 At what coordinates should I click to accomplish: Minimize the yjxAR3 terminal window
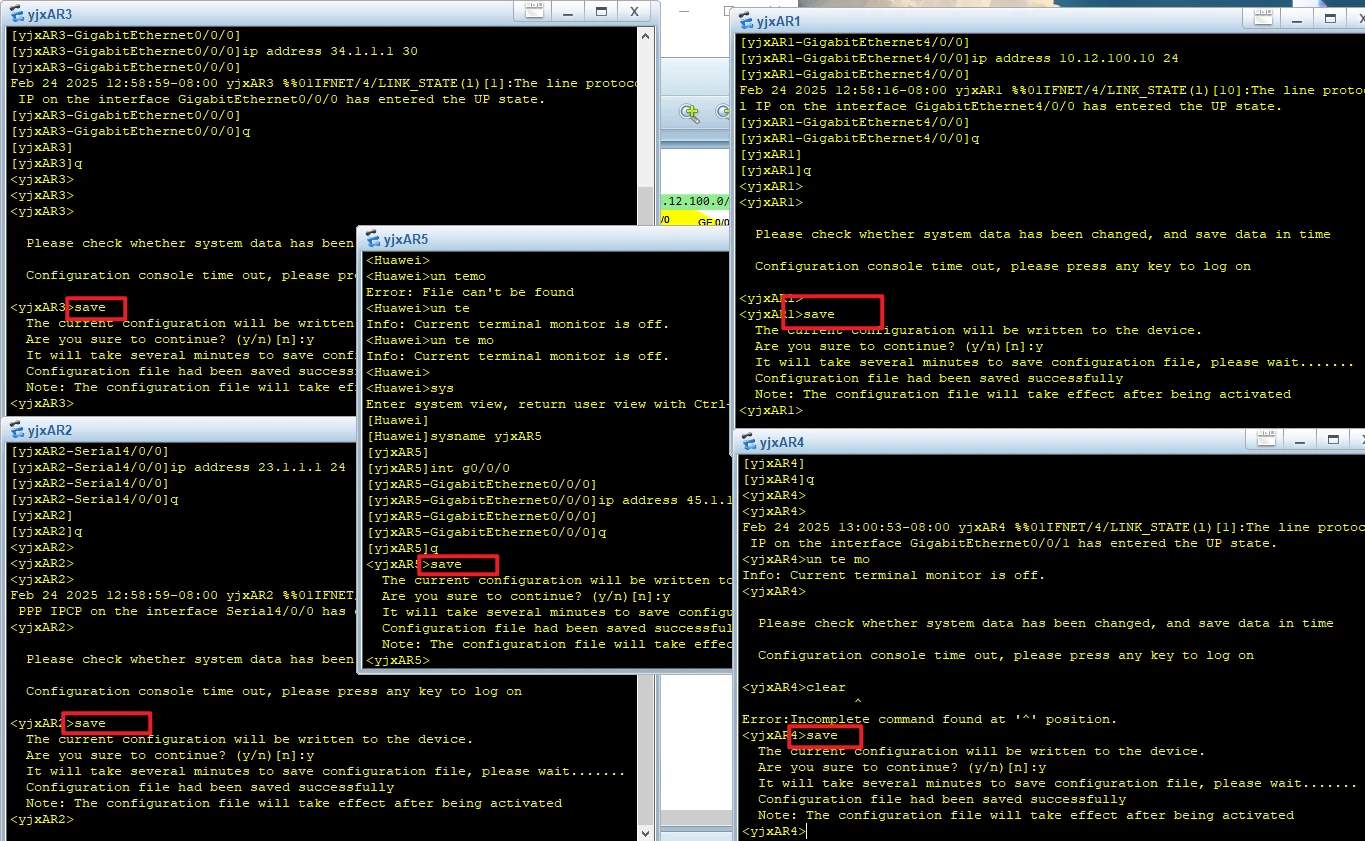coord(566,12)
